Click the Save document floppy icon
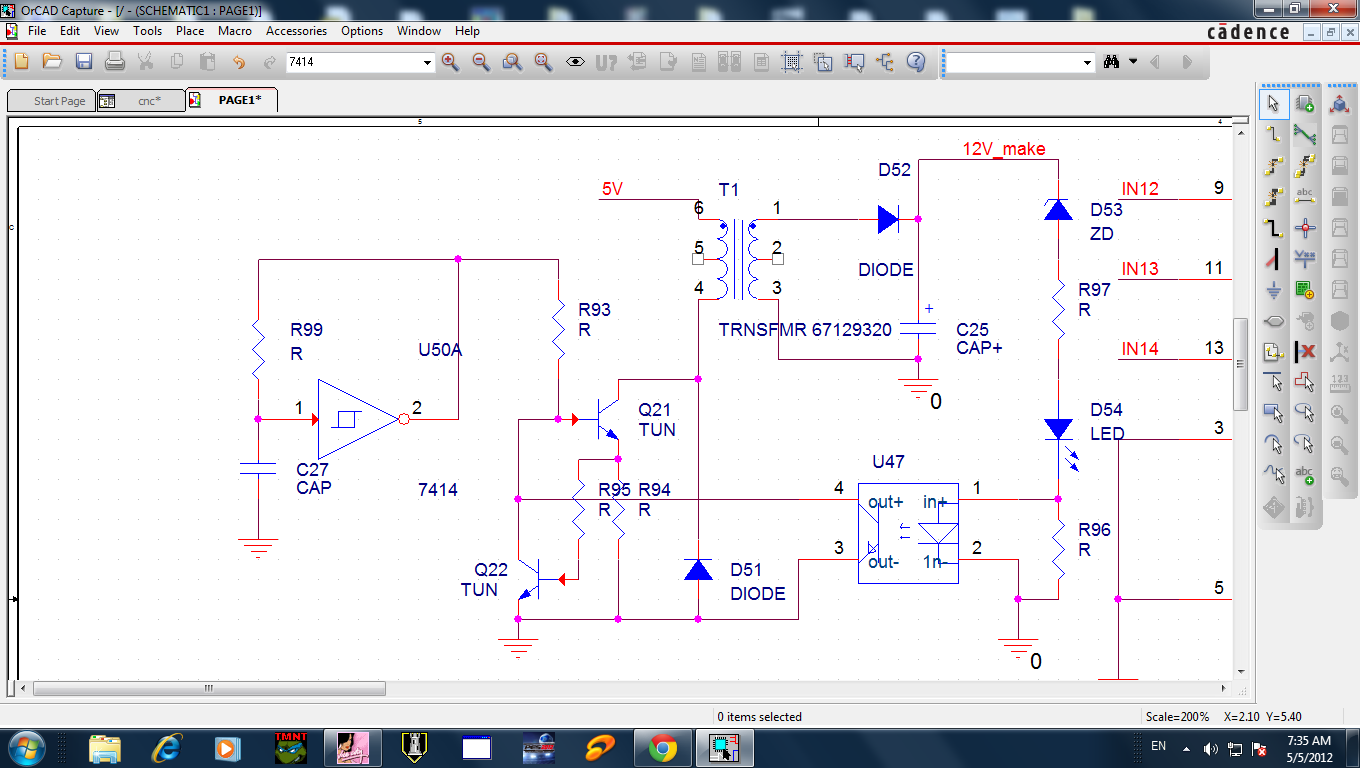1360x768 pixels. pyautogui.click(x=84, y=62)
